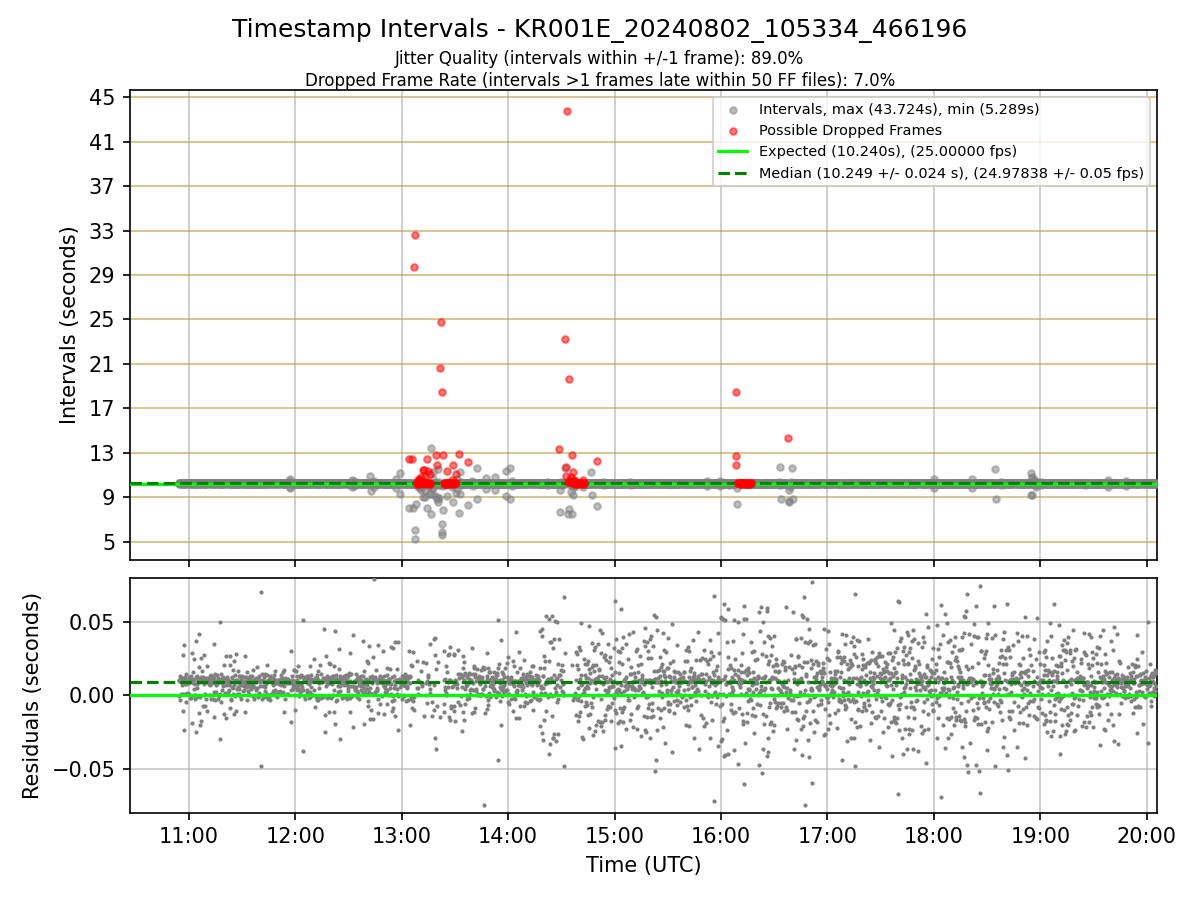
Task: Click the red marker icon in legend
Action: point(734,130)
